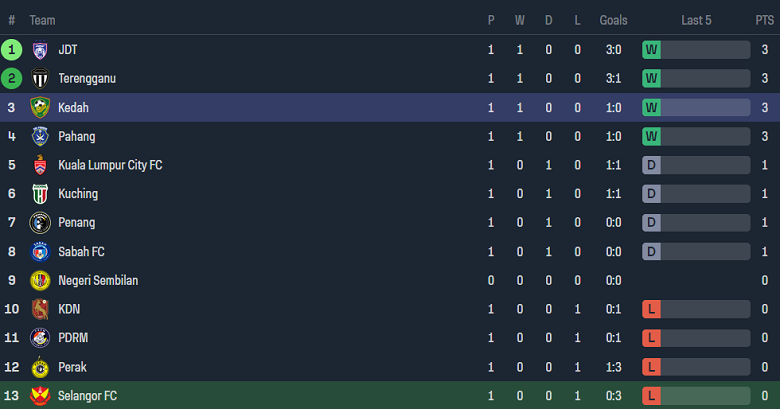Click the red L badge for Perak
780x409 pixels.
(x=651, y=367)
